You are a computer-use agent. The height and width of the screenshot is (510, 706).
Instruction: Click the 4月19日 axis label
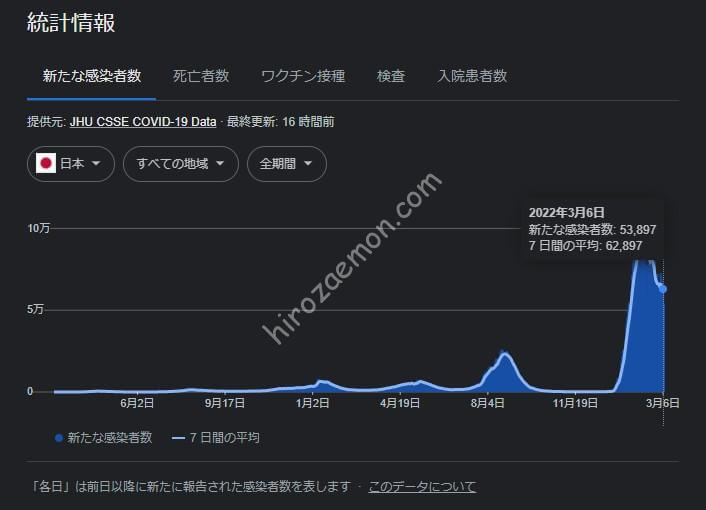tap(400, 403)
